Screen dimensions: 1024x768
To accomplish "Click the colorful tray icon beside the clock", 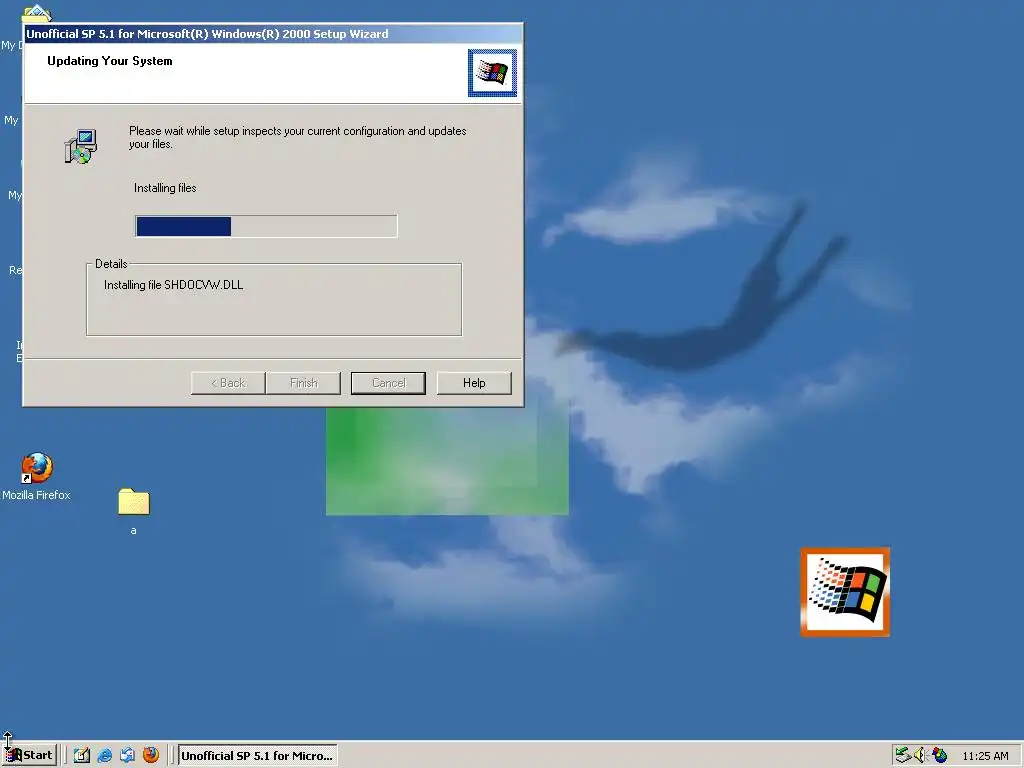I will click(939, 755).
